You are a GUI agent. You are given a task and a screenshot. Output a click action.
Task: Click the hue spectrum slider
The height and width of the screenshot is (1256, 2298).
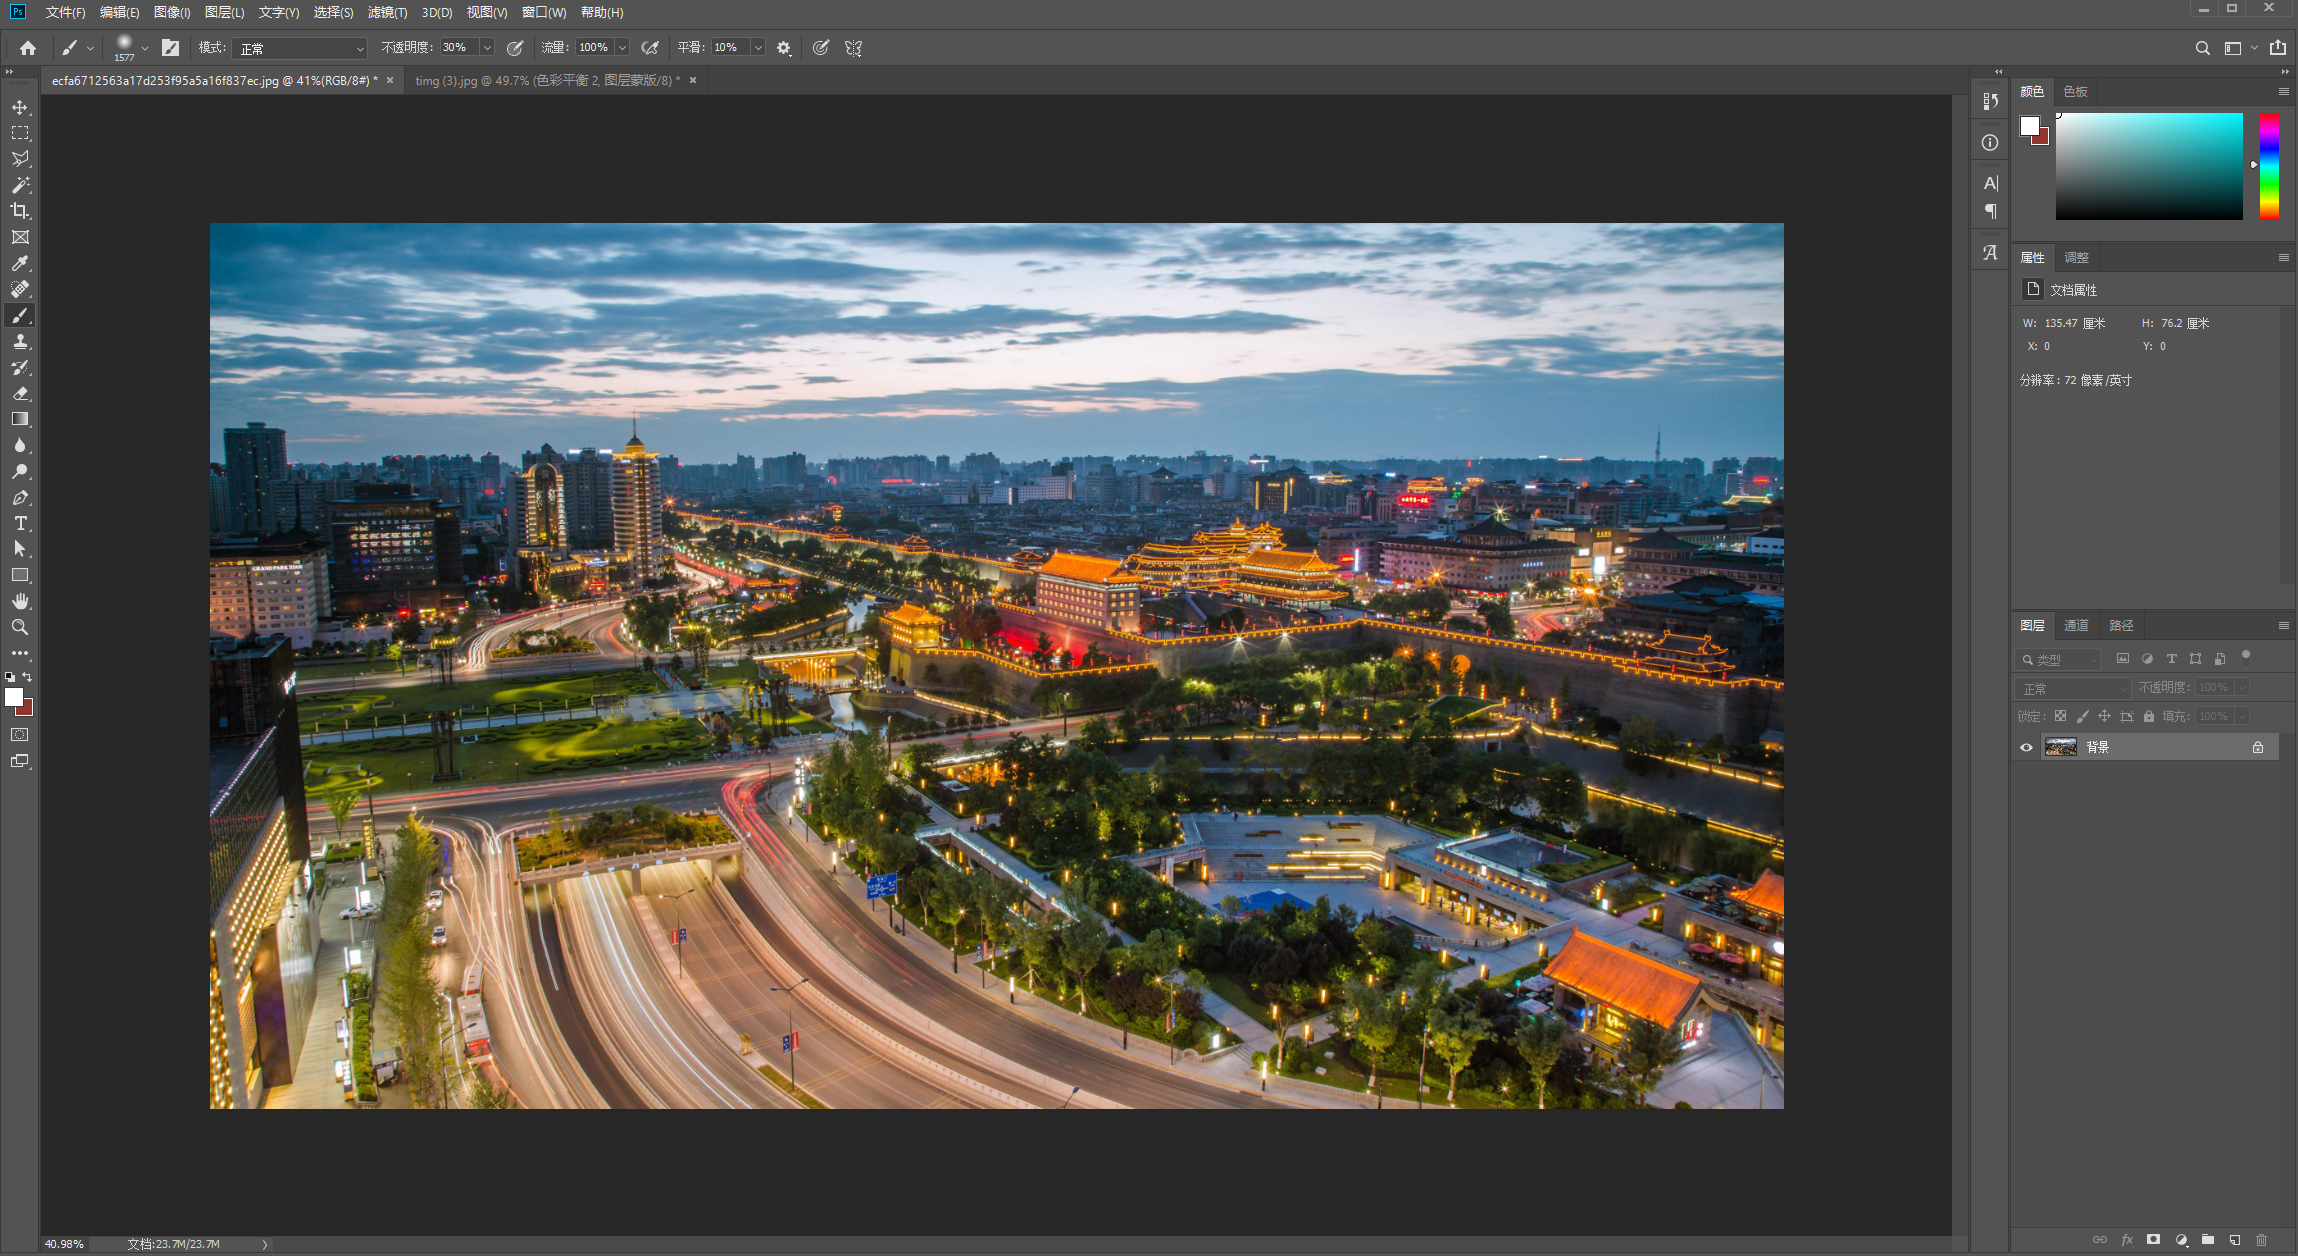click(x=2269, y=166)
